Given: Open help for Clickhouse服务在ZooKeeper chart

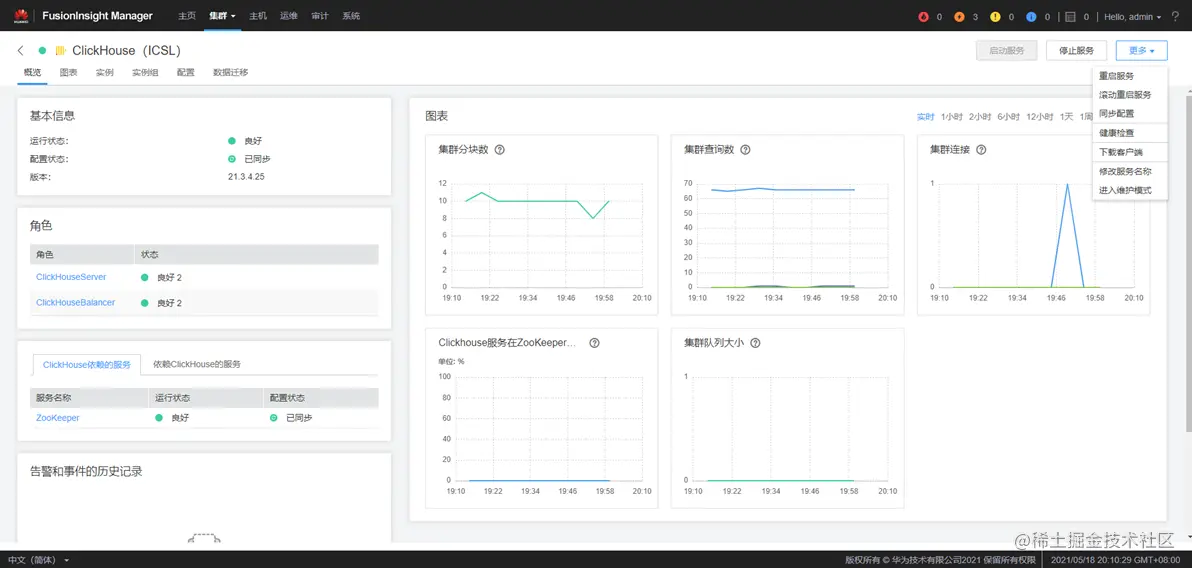Looking at the screenshot, I should (594, 343).
